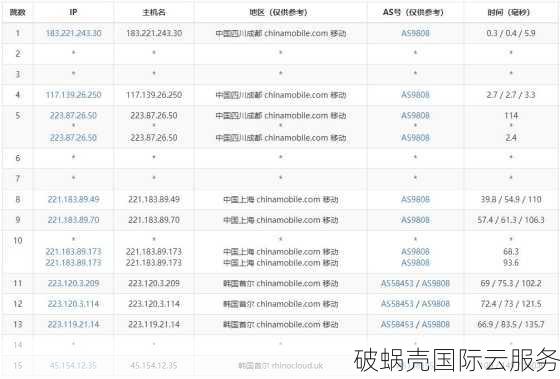
Task: Select the time value 2.7 / 2.7 / 3.3
Action: (x=511, y=95)
